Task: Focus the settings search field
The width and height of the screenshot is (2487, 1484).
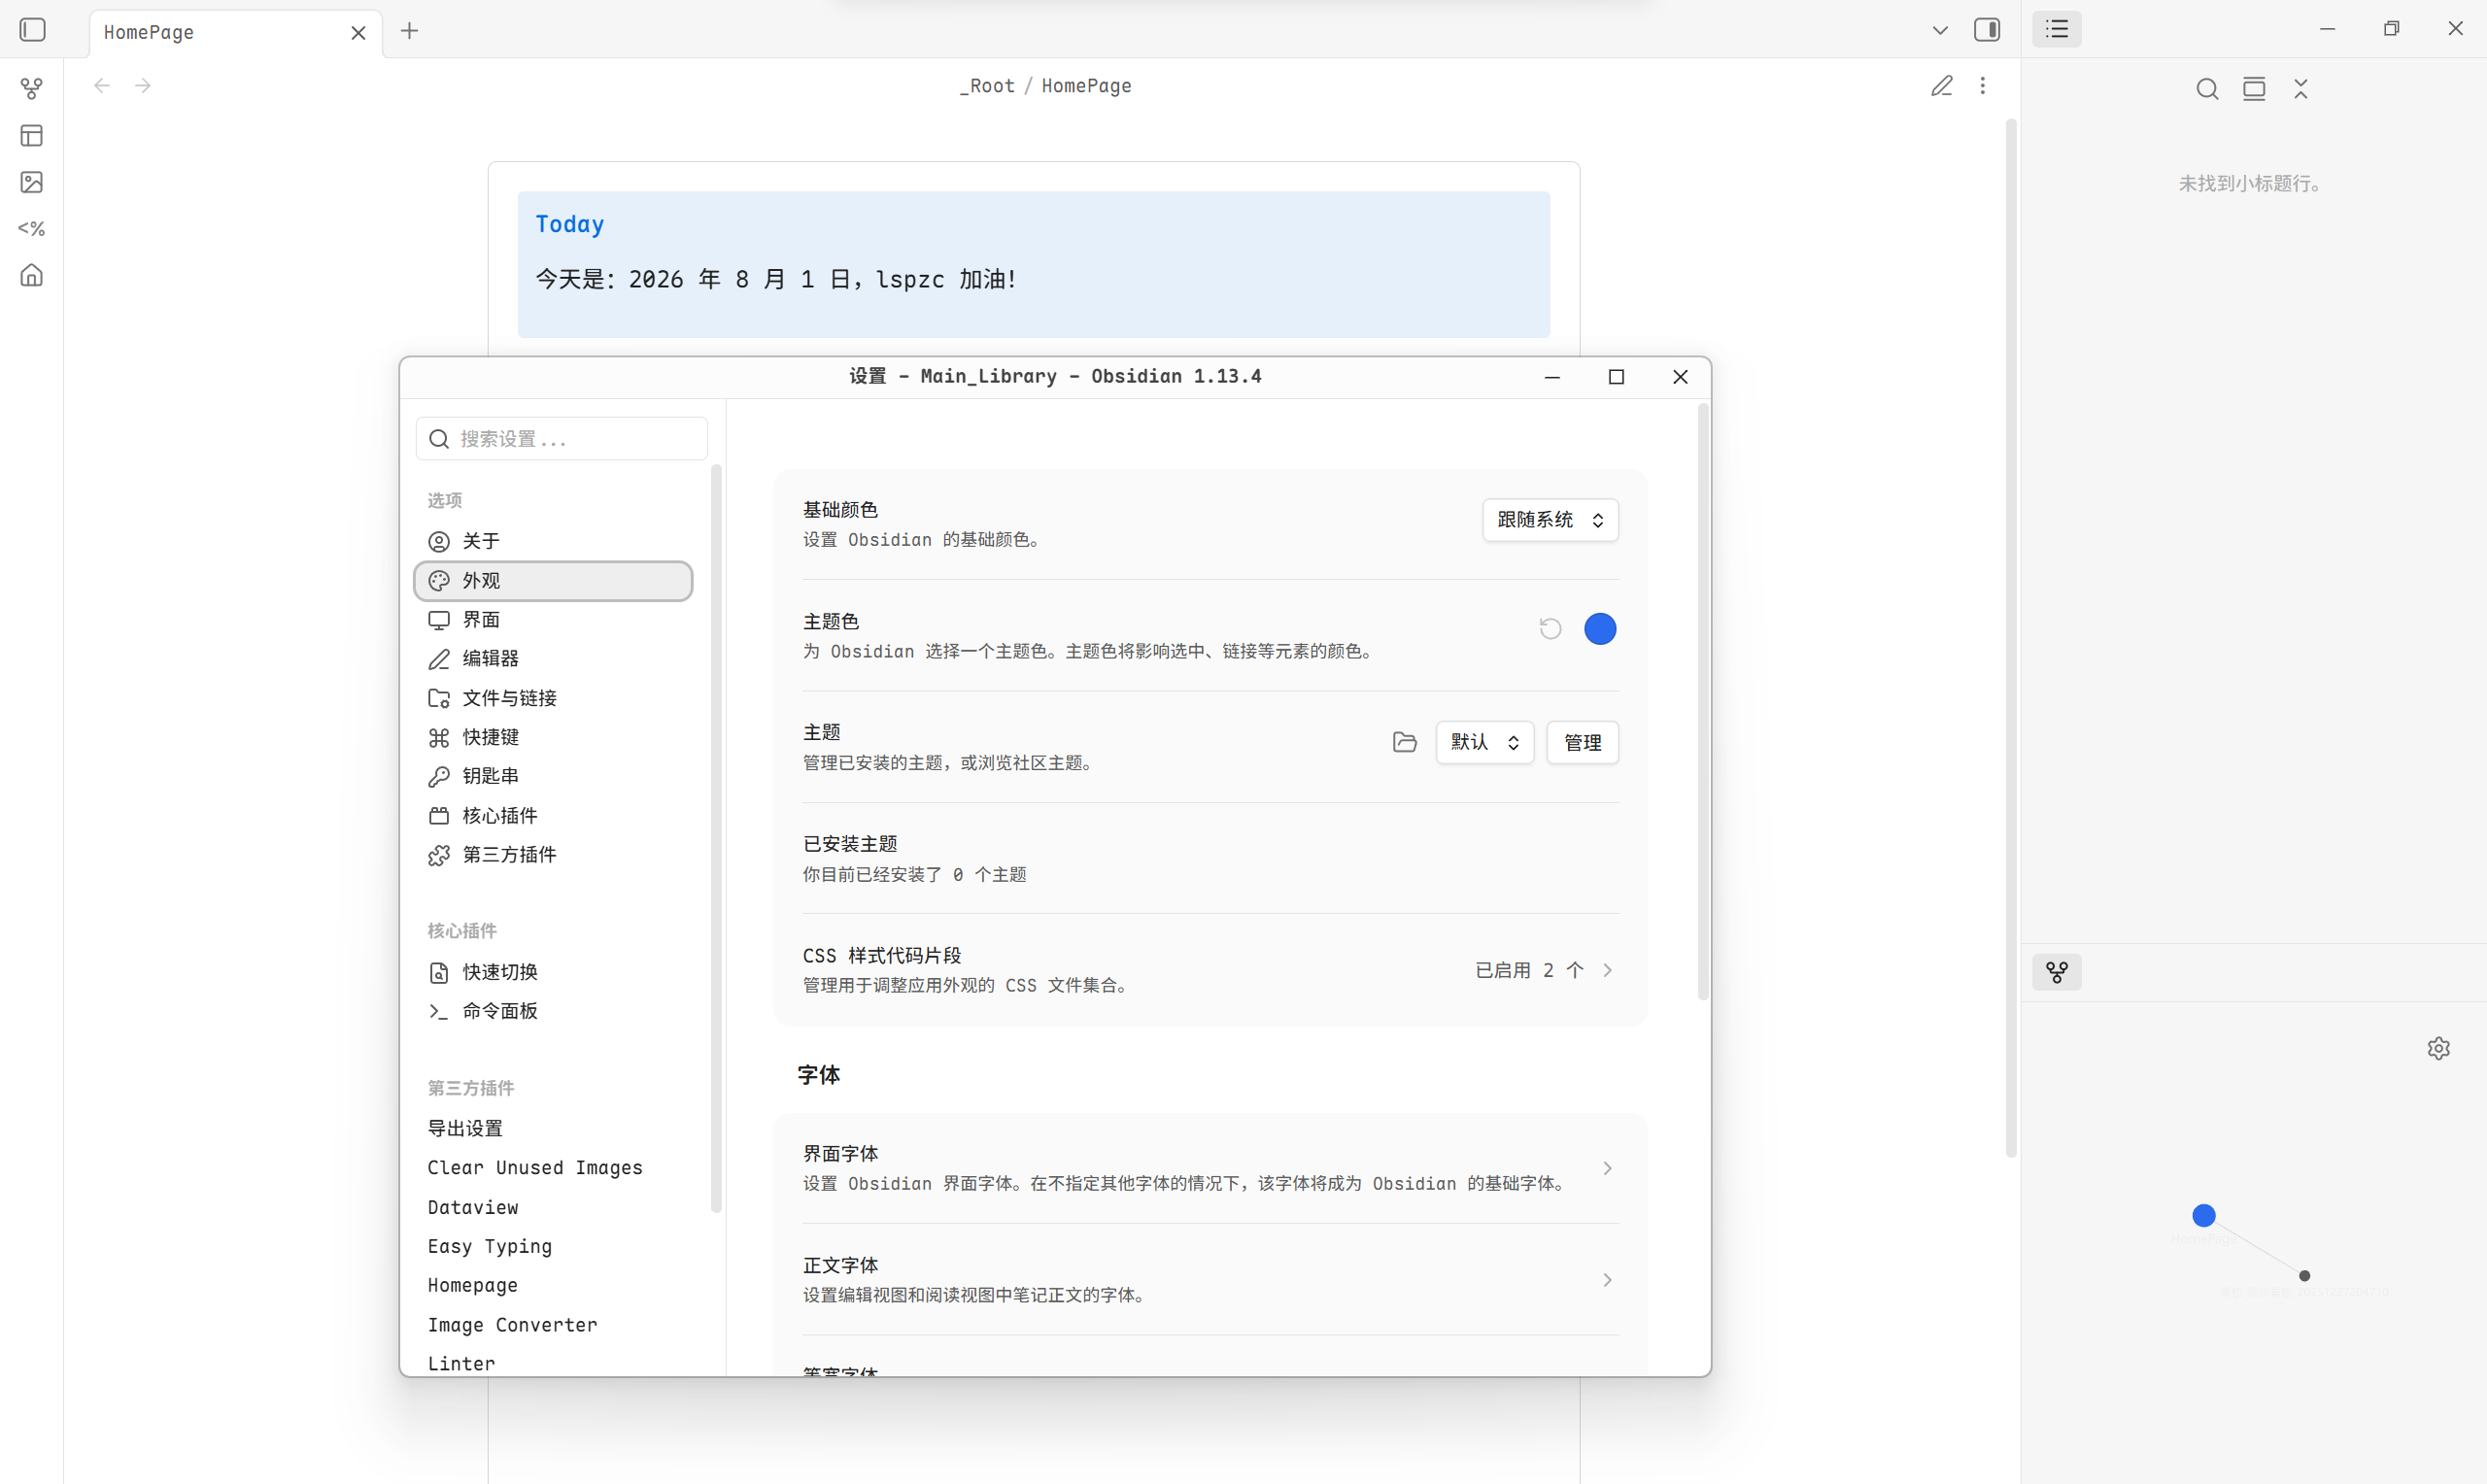Action: point(562,439)
